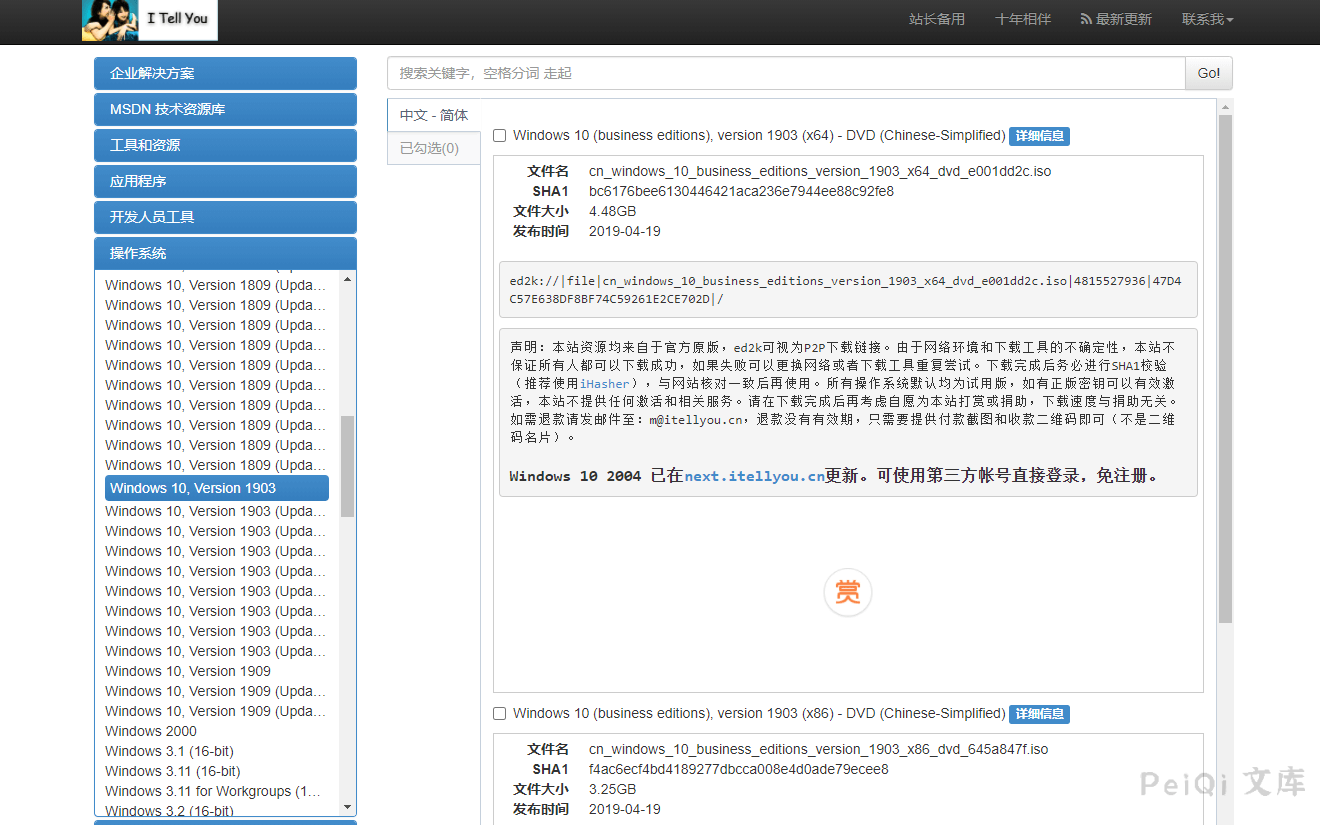Open the iHasher download link
Viewport: 1320px width, 825px height.
pos(605,382)
